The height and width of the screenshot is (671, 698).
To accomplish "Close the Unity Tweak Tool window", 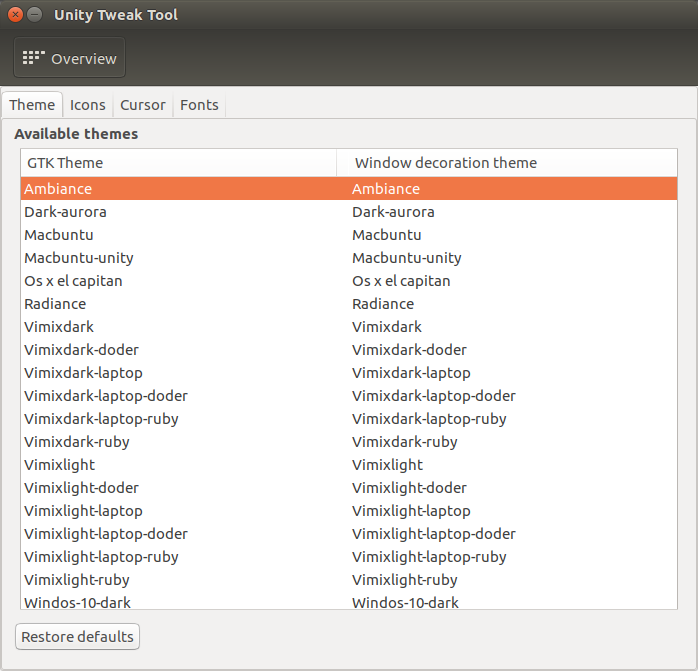I will [15, 15].
